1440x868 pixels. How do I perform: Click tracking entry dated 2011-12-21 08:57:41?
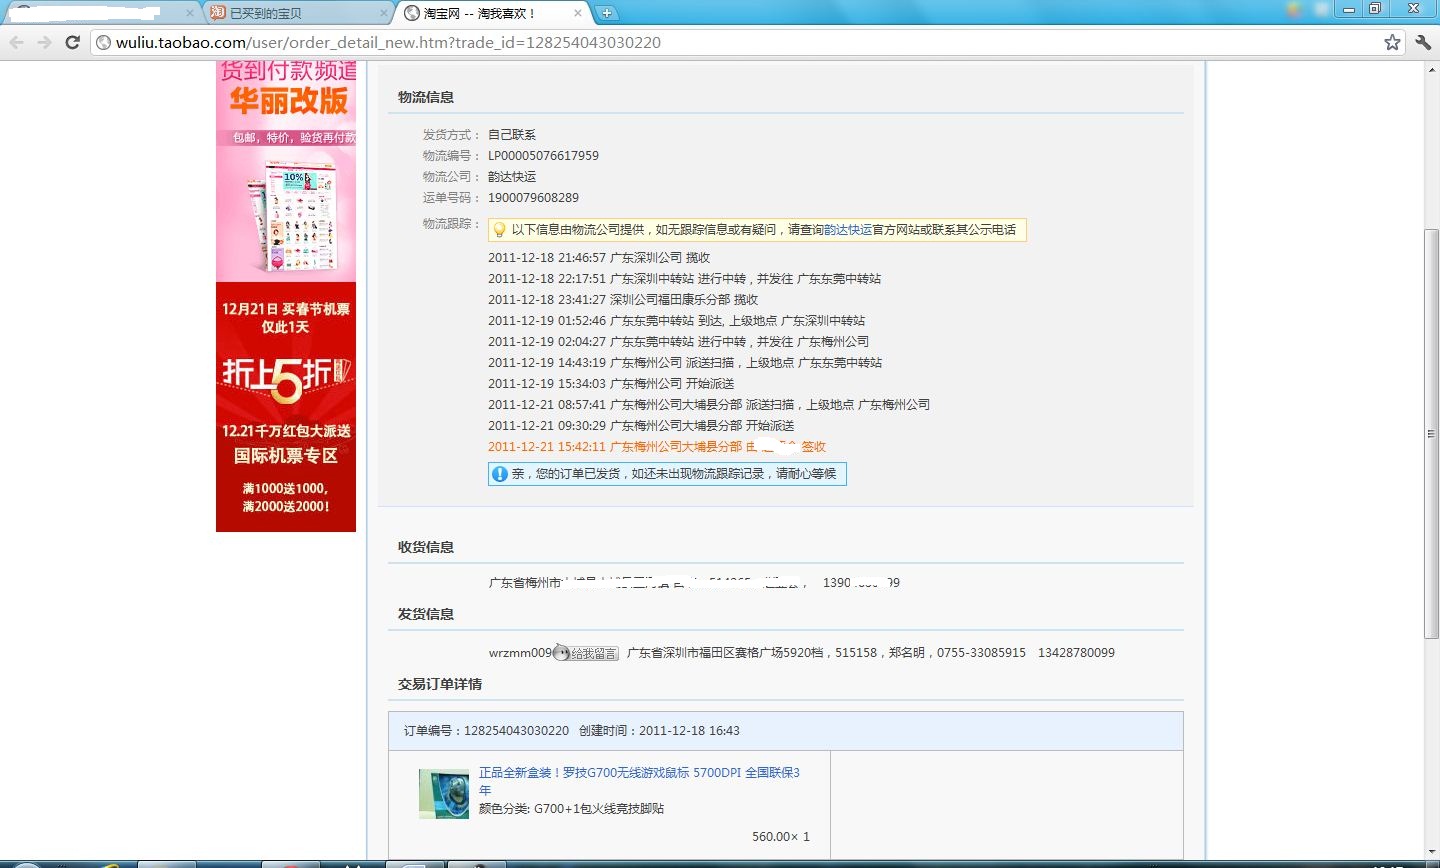pyautogui.click(x=709, y=405)
